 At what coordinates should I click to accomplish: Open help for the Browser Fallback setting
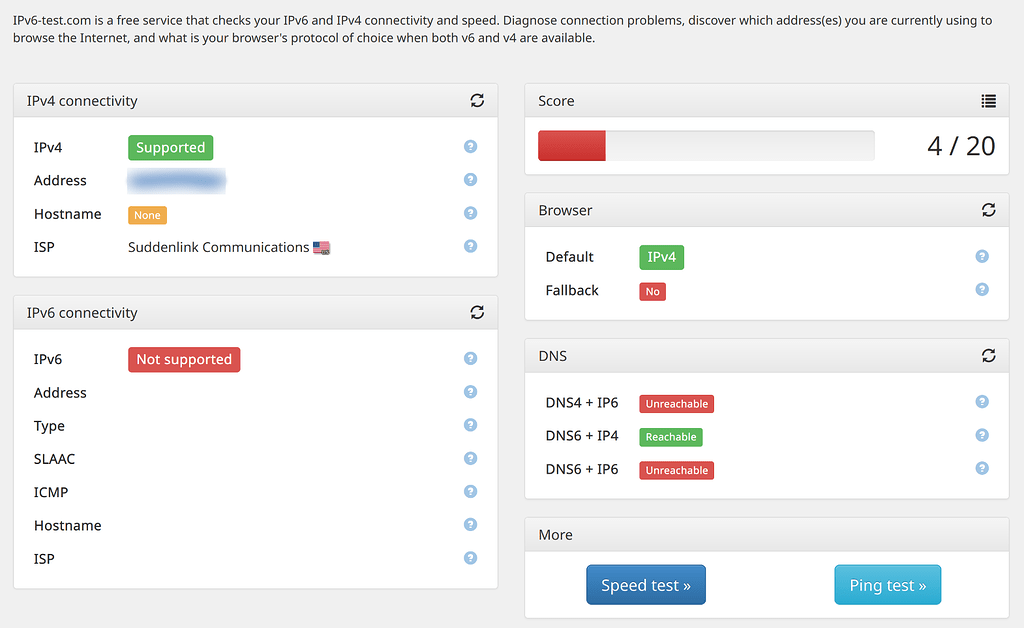point(981,289)
